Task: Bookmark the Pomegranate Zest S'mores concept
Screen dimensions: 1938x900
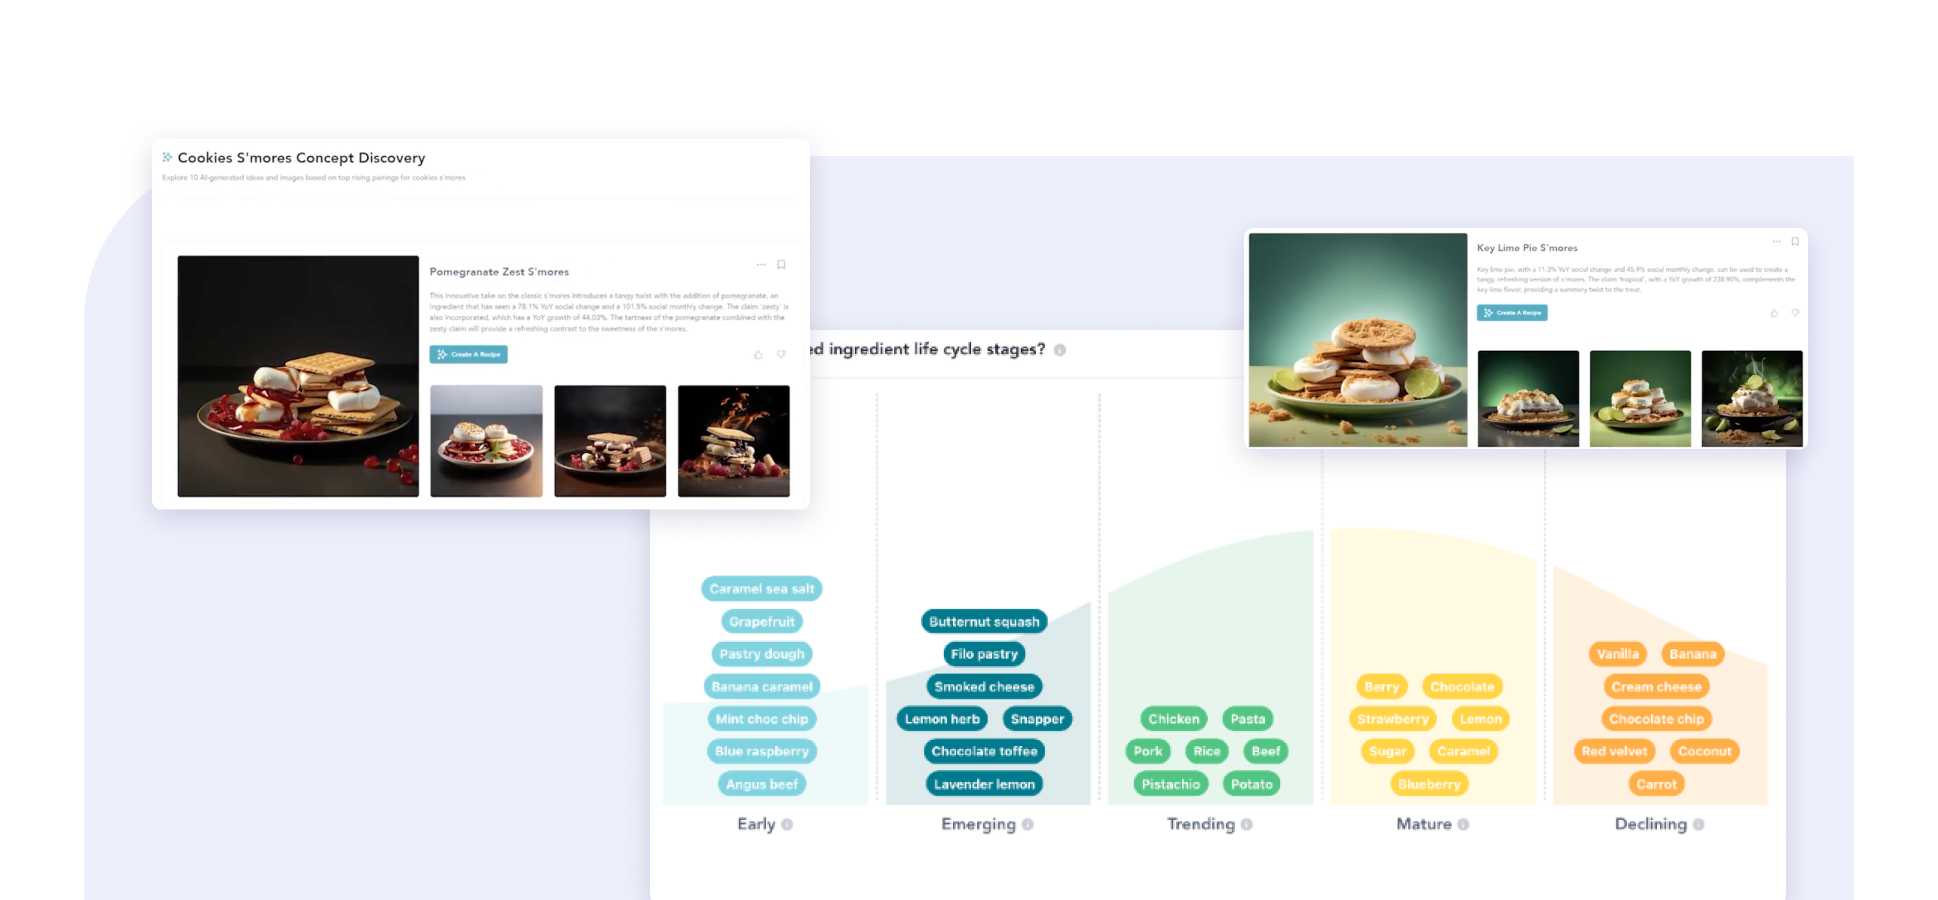Action: click(782, 265)
